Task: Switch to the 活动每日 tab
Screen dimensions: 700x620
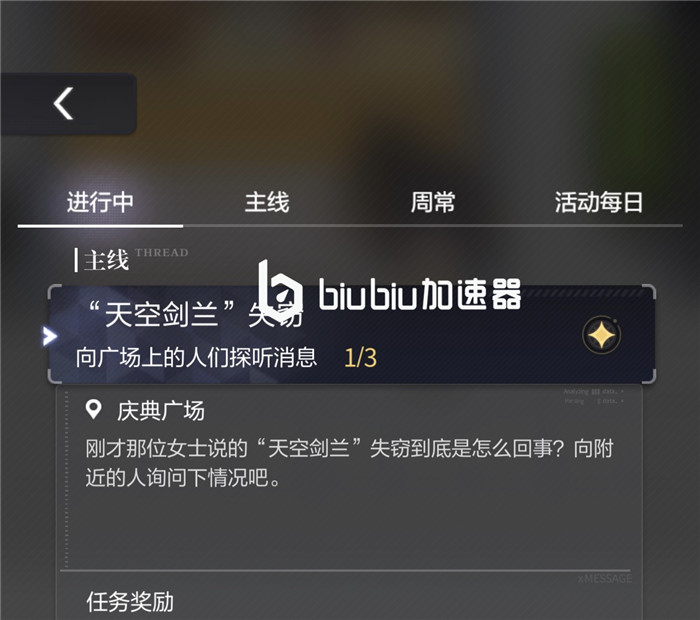Action: coord(599,202)
